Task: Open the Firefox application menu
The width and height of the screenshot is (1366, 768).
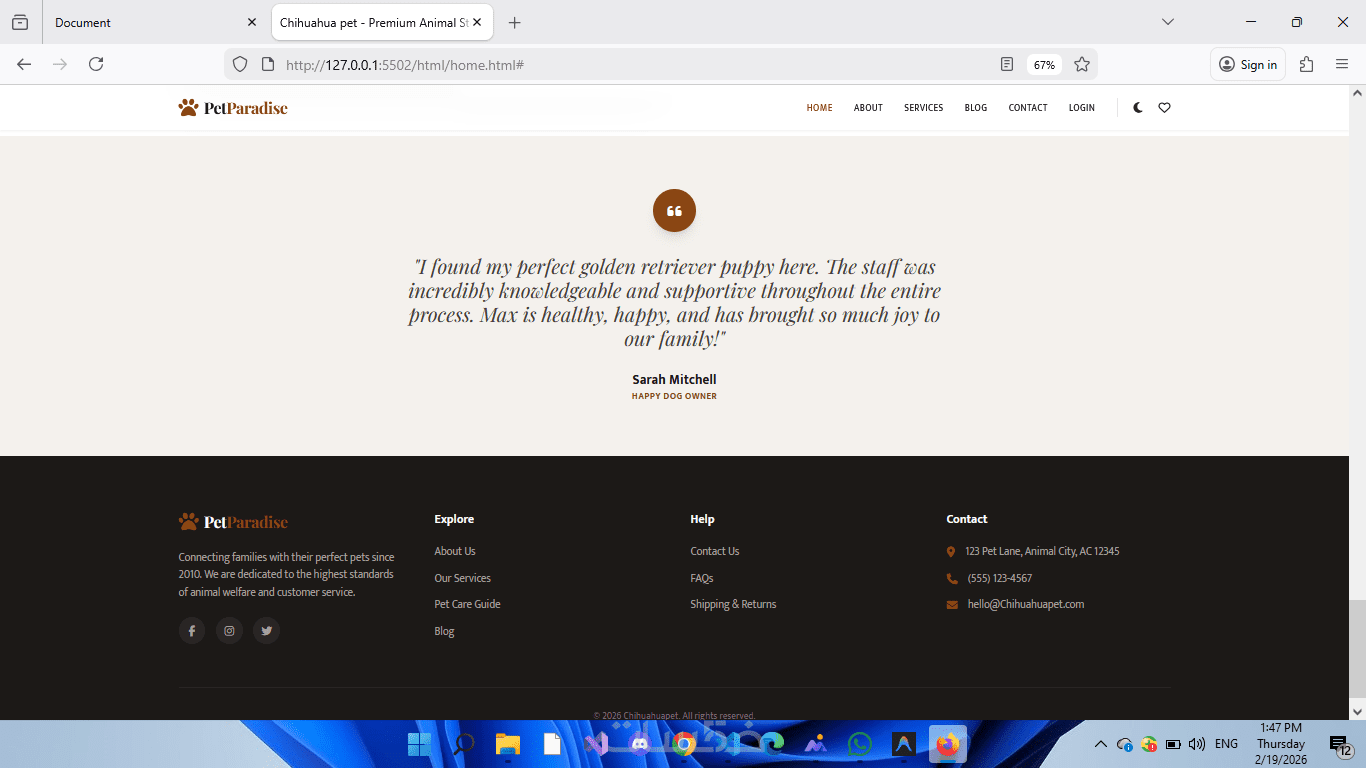Action: pyautogui.click(x=1342, y=64)
